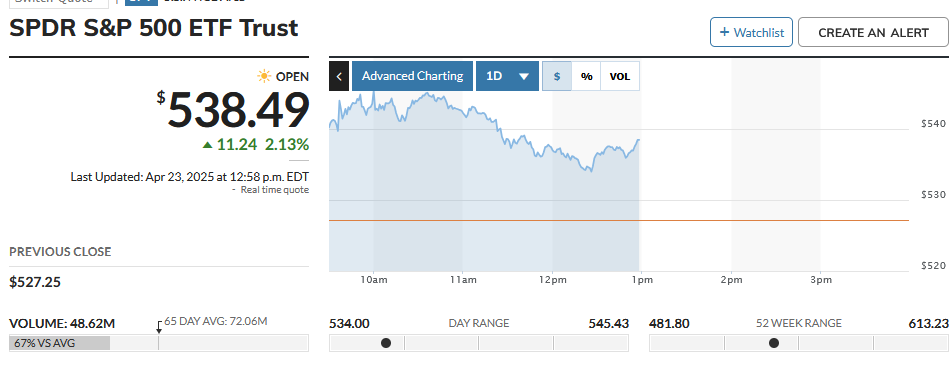
Task: Click Create an Alert button
Action: [x=873, y=32]
